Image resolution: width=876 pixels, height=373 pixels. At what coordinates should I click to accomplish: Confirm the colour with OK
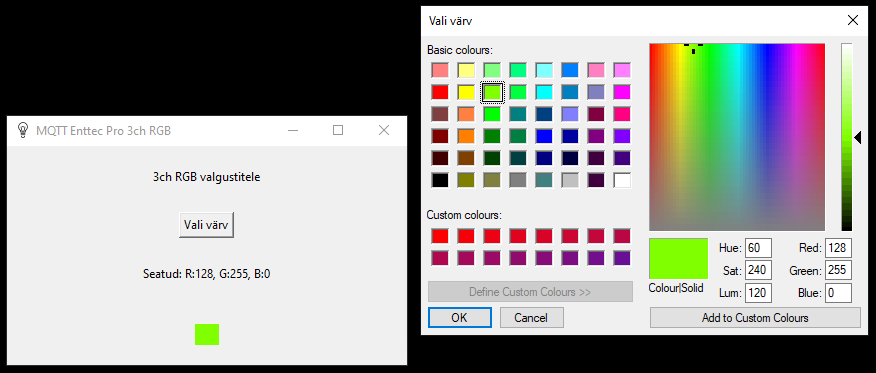459,318
